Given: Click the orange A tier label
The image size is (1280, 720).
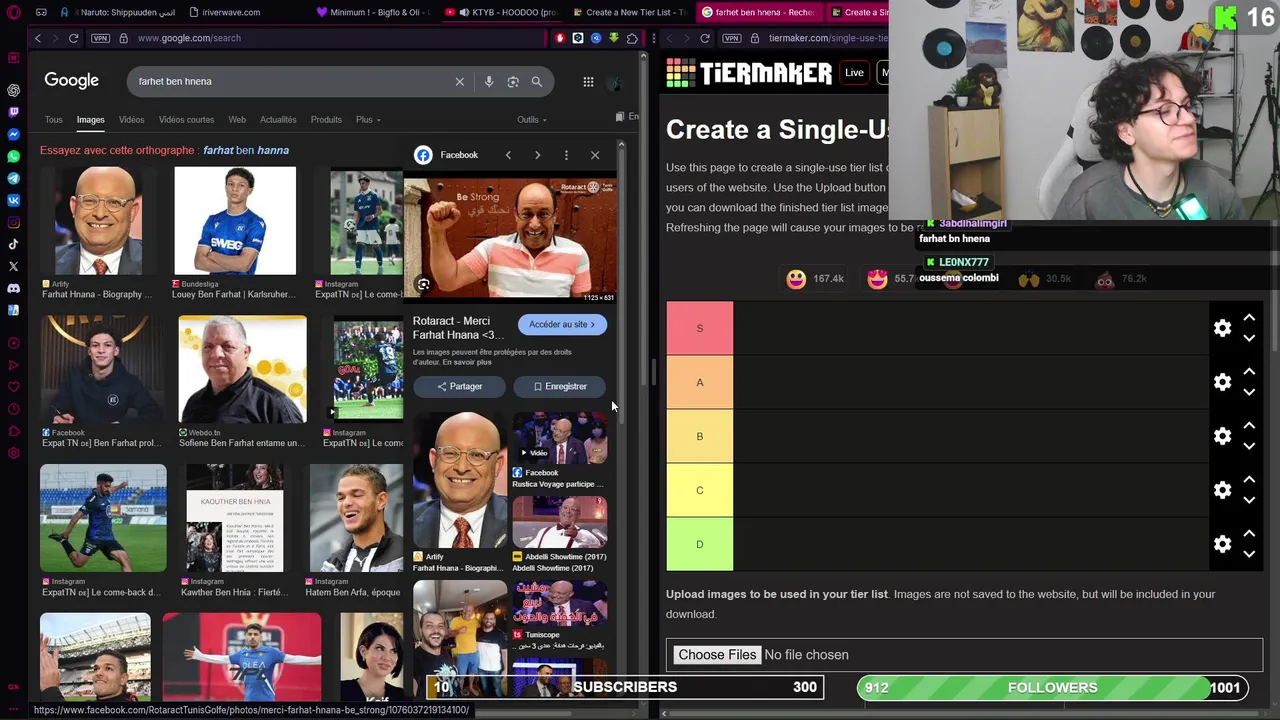Looking at the screenshot, I should (x=700, y=382).
